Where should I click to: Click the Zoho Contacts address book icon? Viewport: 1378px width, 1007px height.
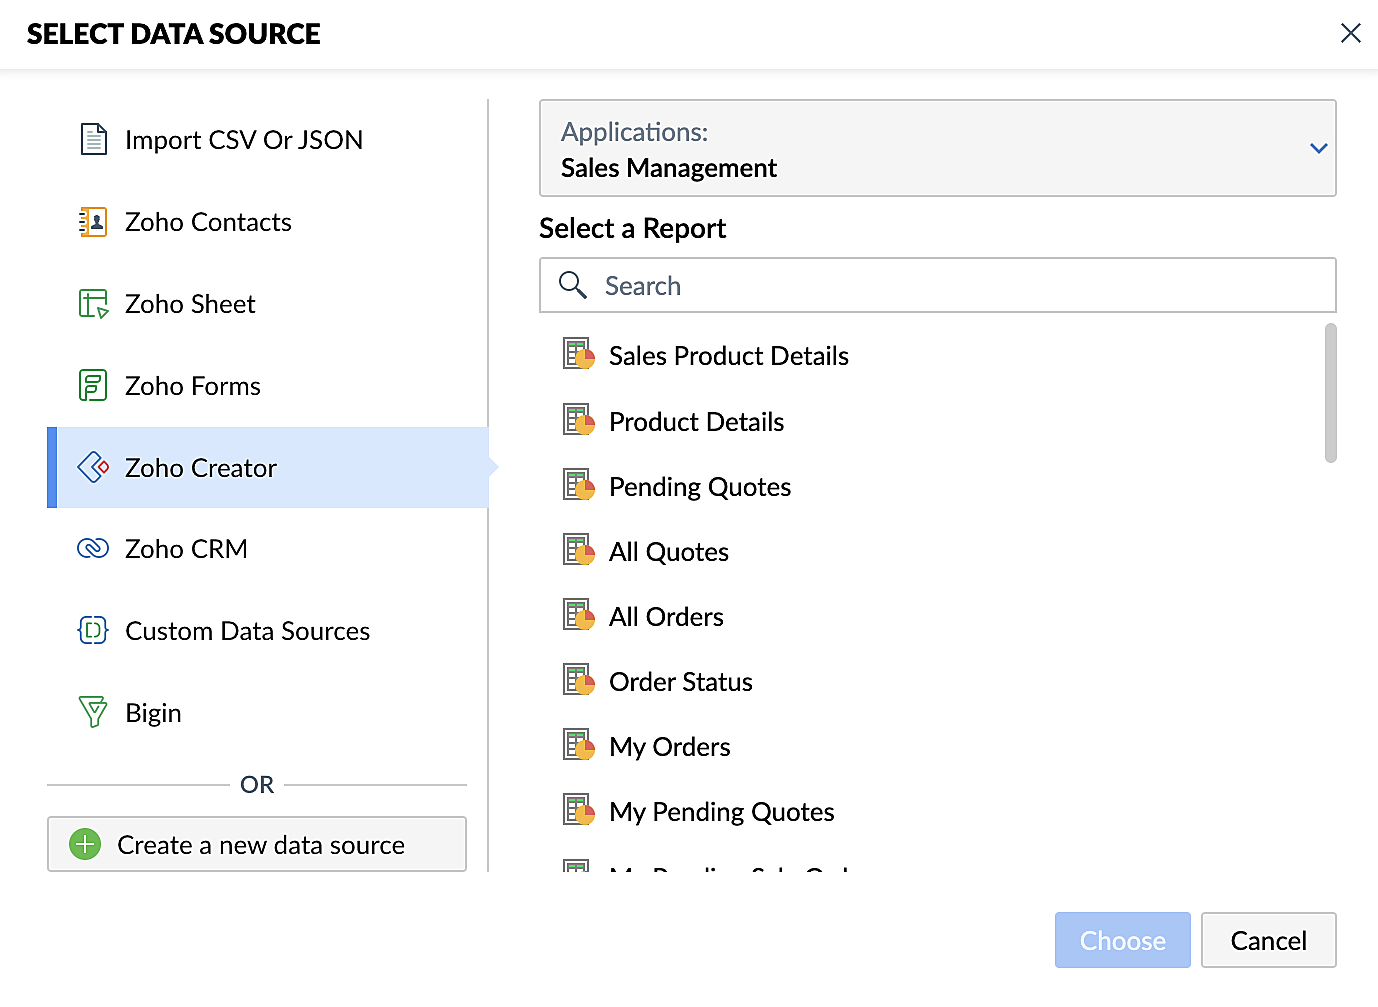click(x=93, y=221)
